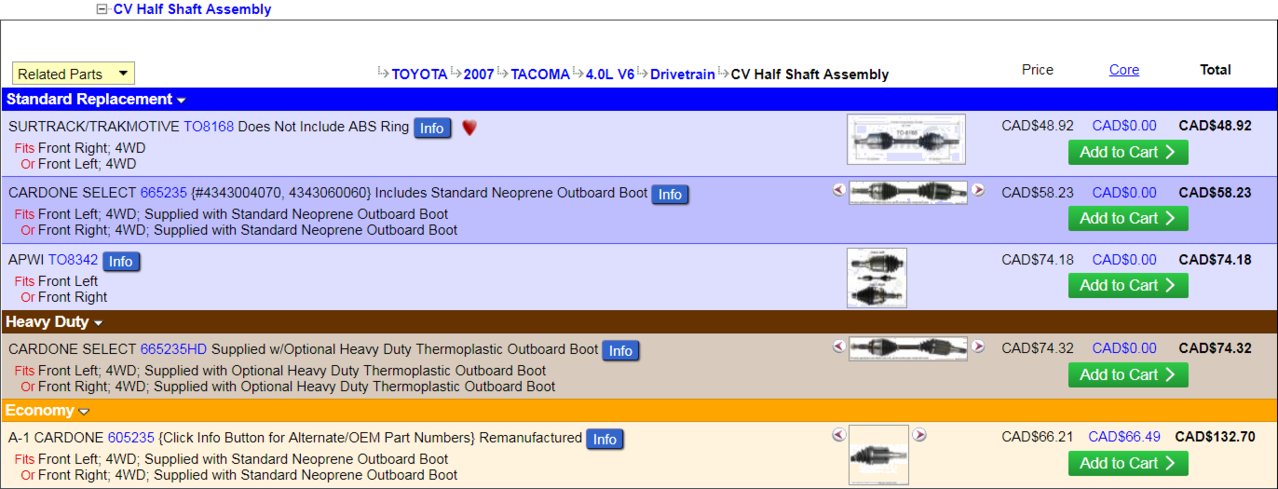Viewport: 1278px width, 489px height.
Task: Open part number TO8342 link
Action: 73,260
